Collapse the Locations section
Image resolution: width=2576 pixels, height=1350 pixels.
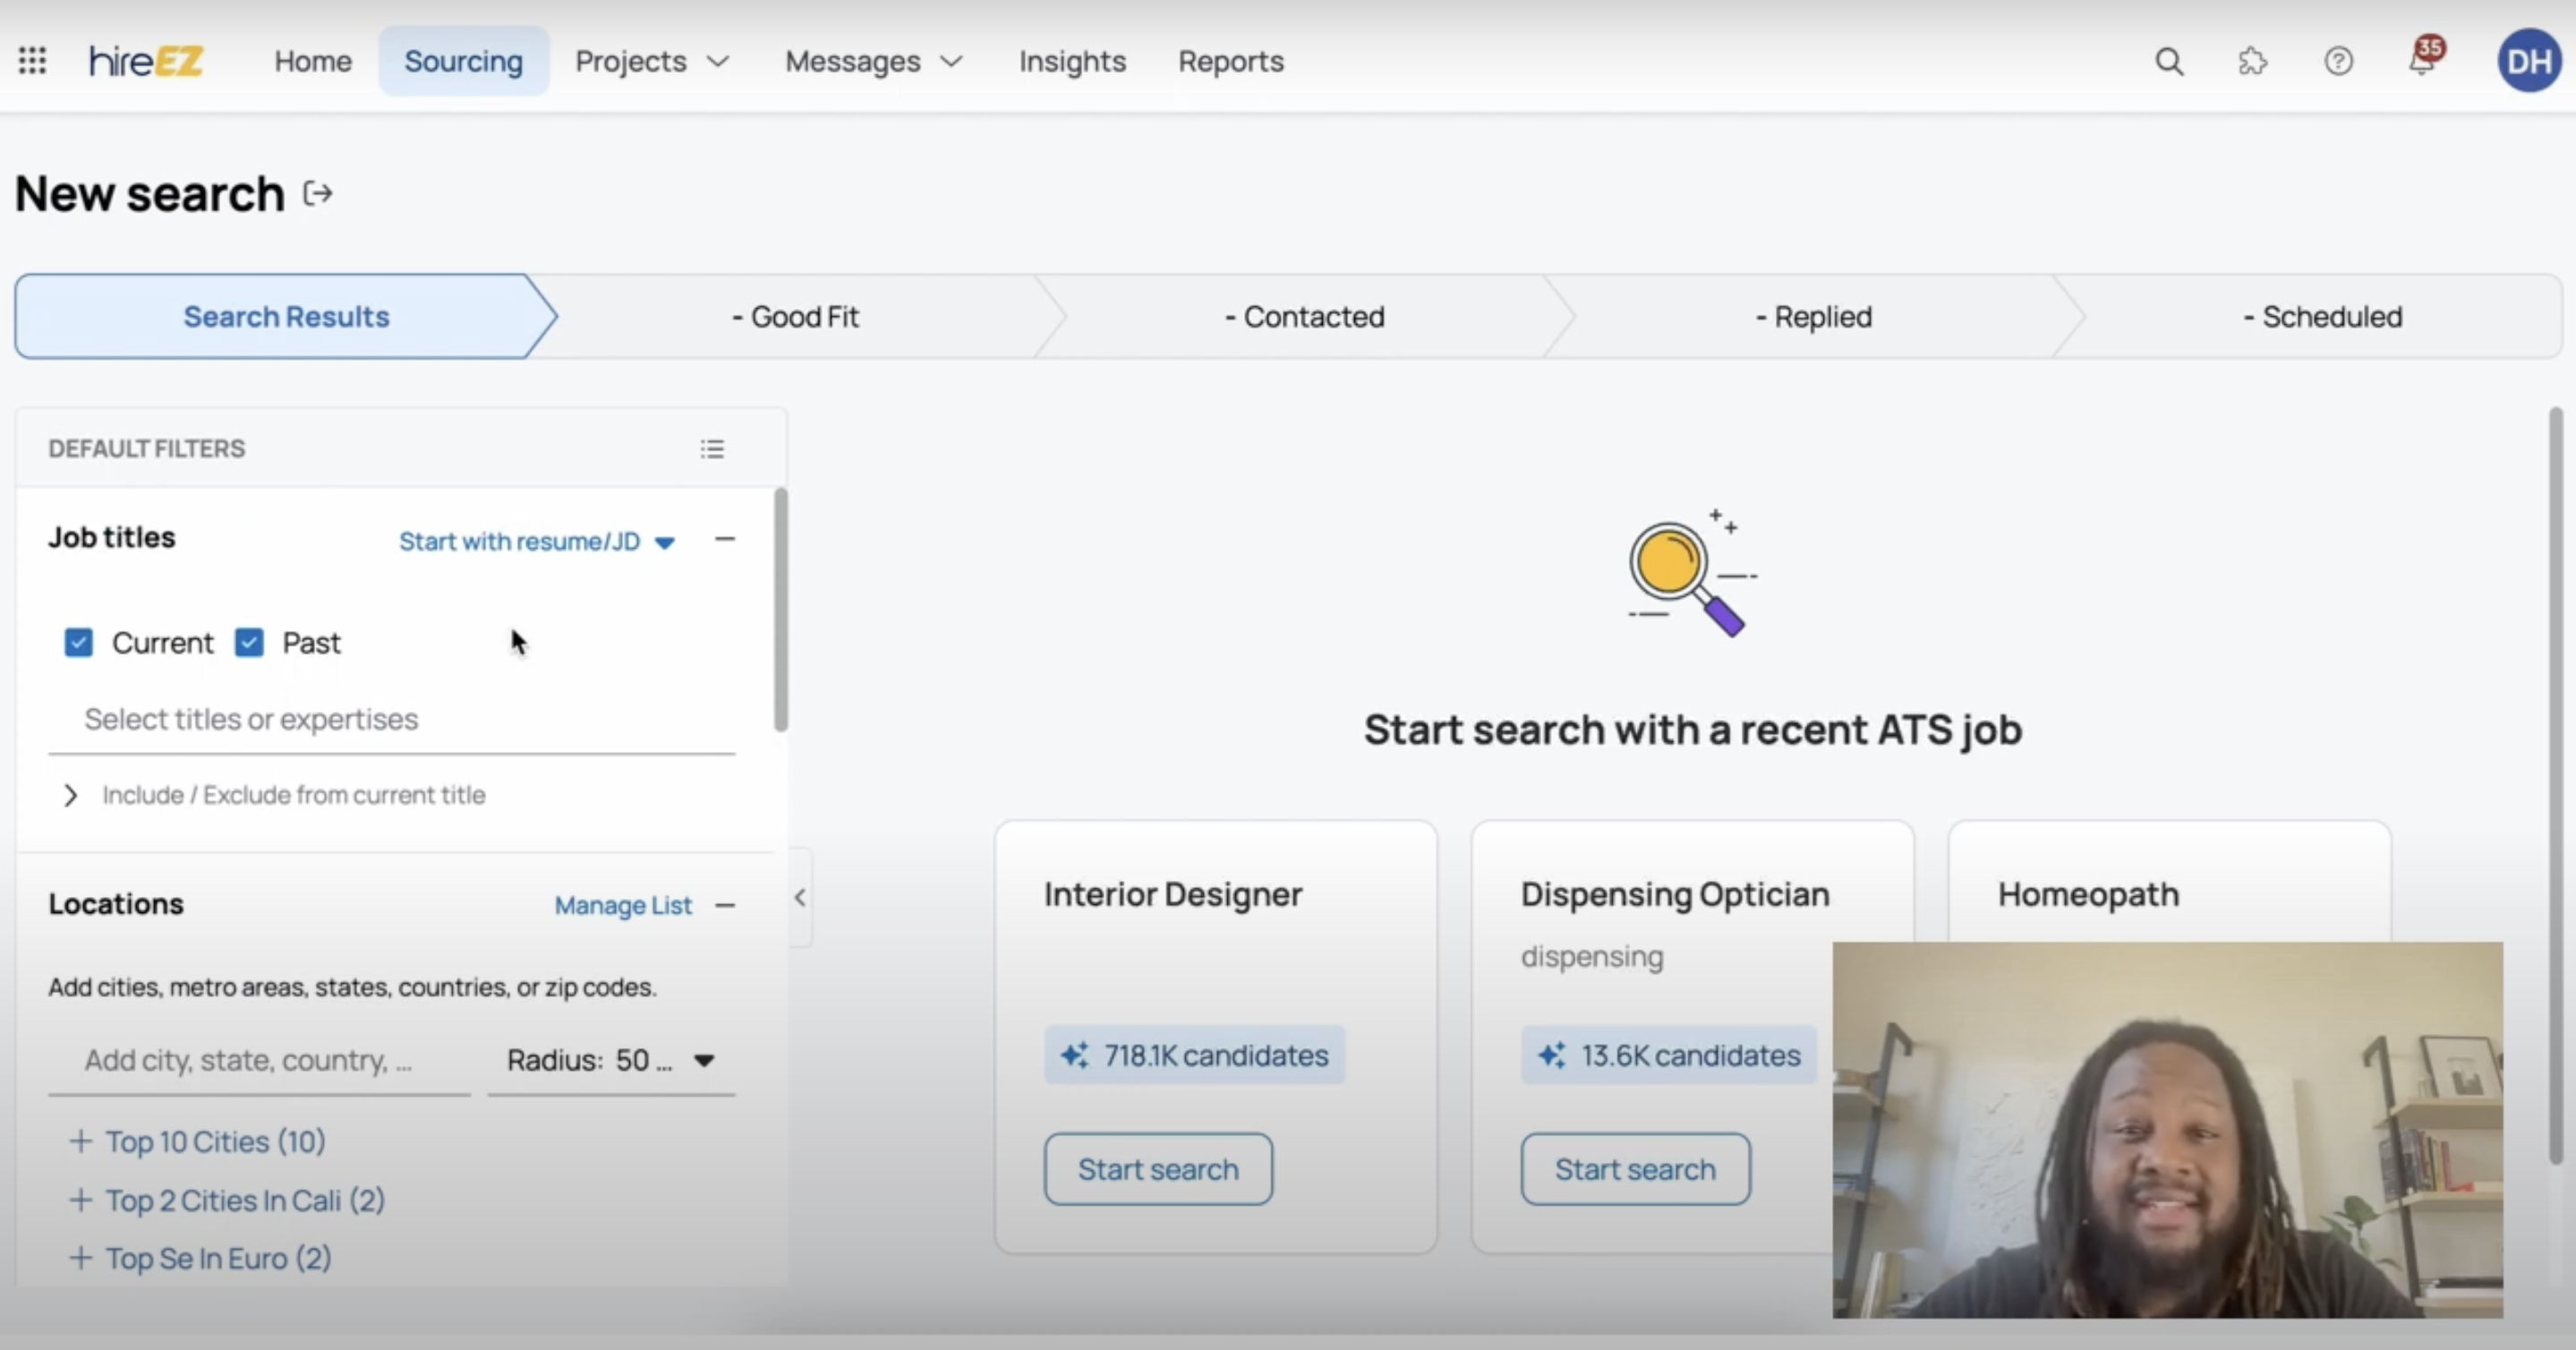[x=725, y=906]
